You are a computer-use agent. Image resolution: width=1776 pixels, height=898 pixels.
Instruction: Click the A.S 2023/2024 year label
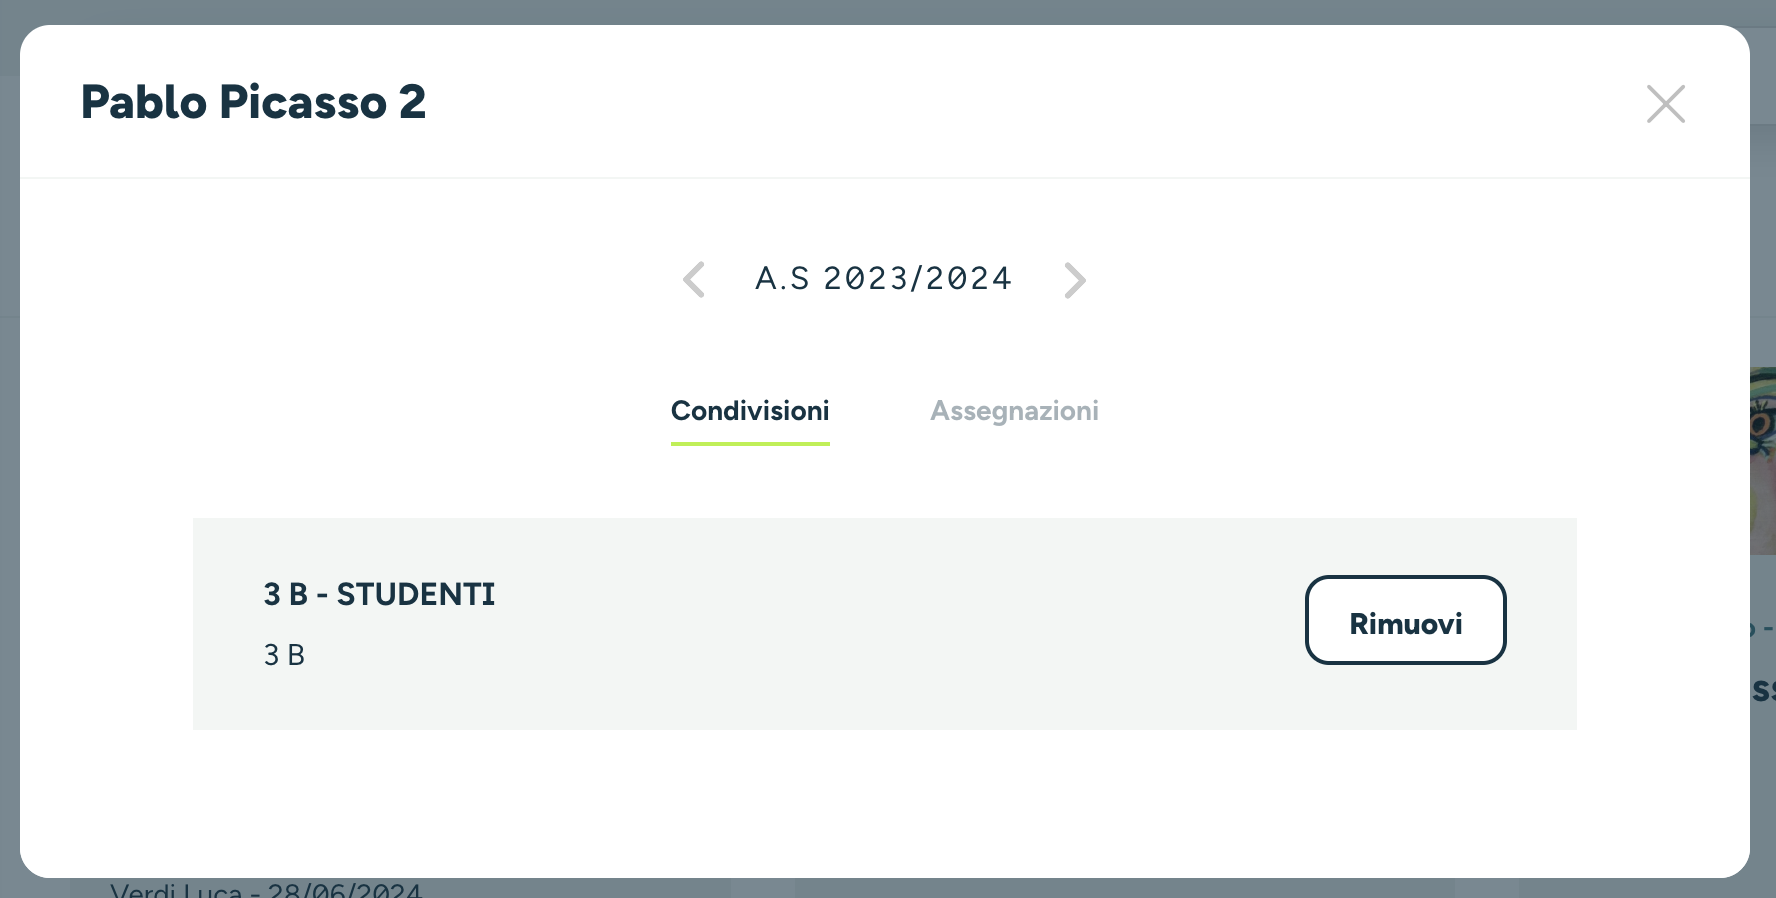883,278
